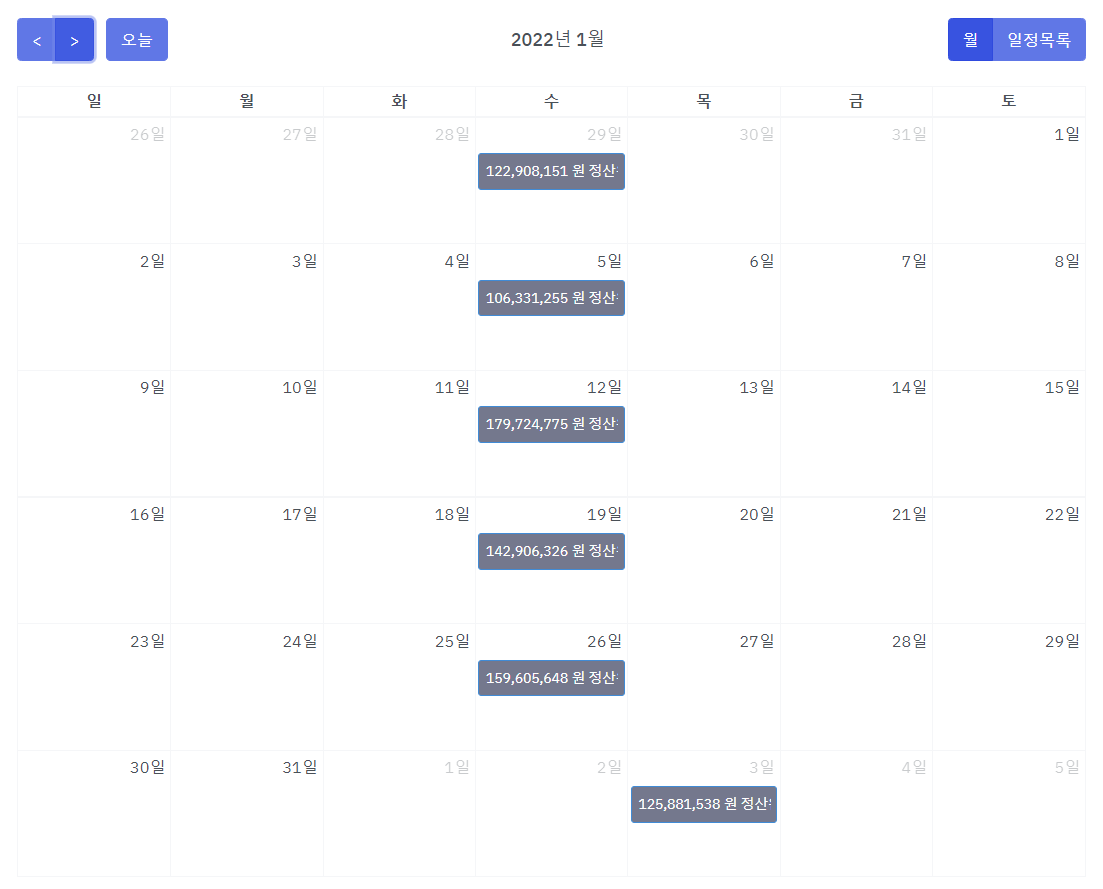
Task: Switch to 일정목록 list view
Action: (x=1039, y=40)
